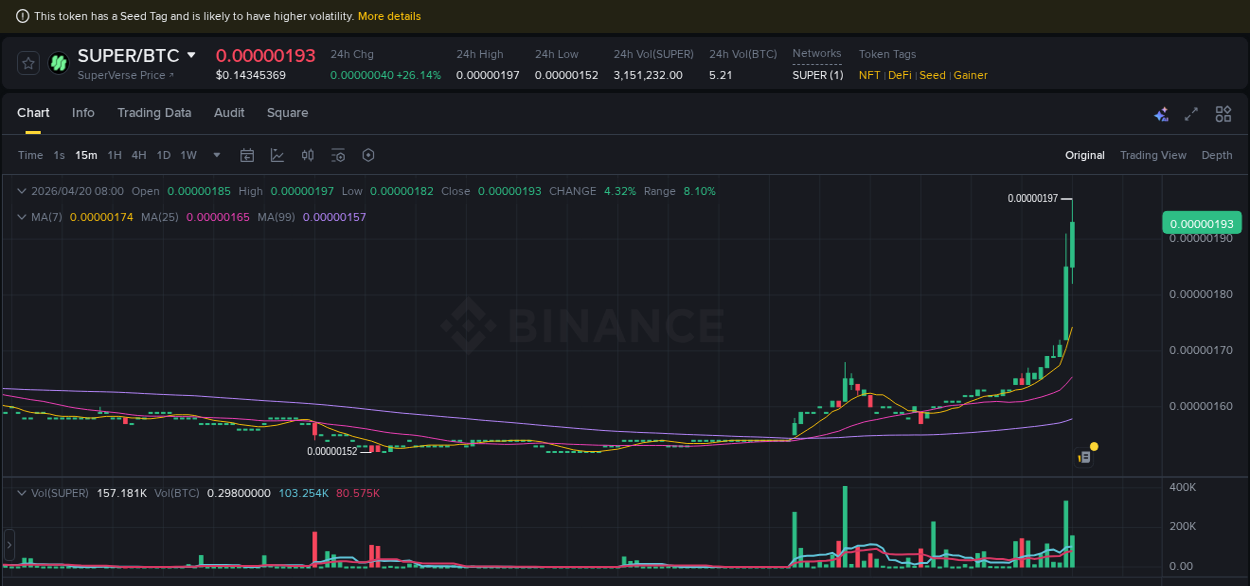Click the MA(99) value 0.00000157
The image size is (1250, 586).
tap(334, 217)
